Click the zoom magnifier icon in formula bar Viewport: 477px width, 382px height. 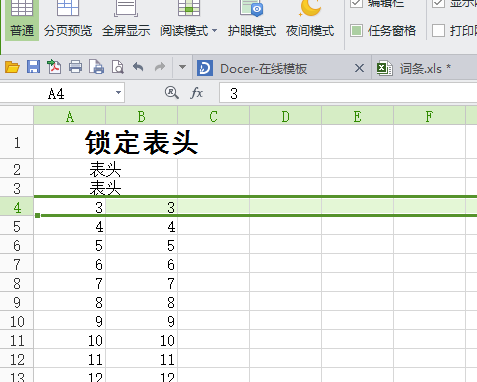point(171,93)
